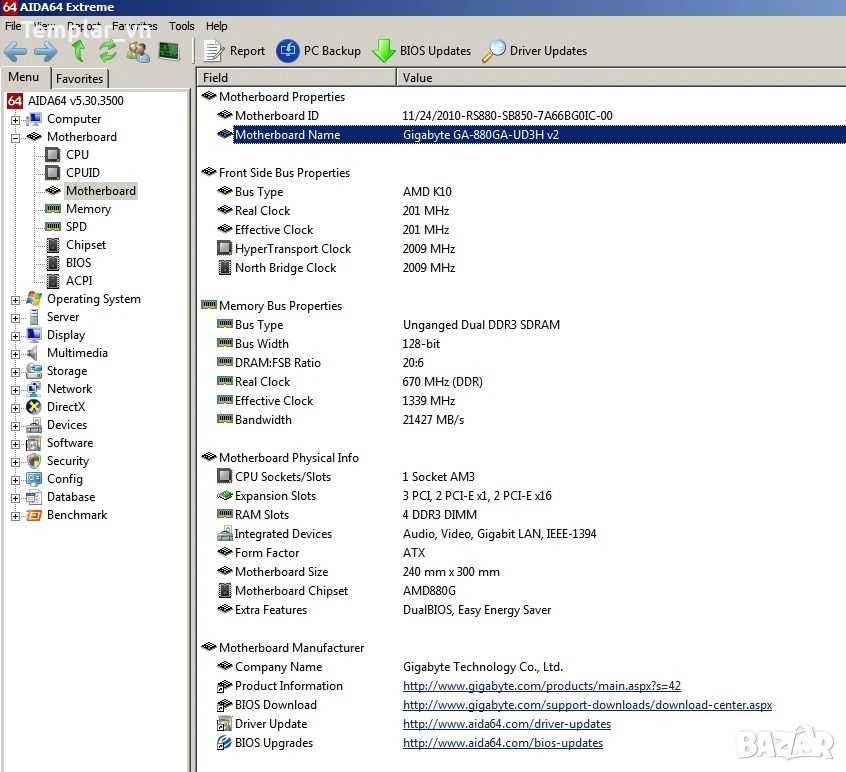Viewport: 846px width, 772px height.
Task: Expand the Multimedia tree node
Action: point(16,354)
